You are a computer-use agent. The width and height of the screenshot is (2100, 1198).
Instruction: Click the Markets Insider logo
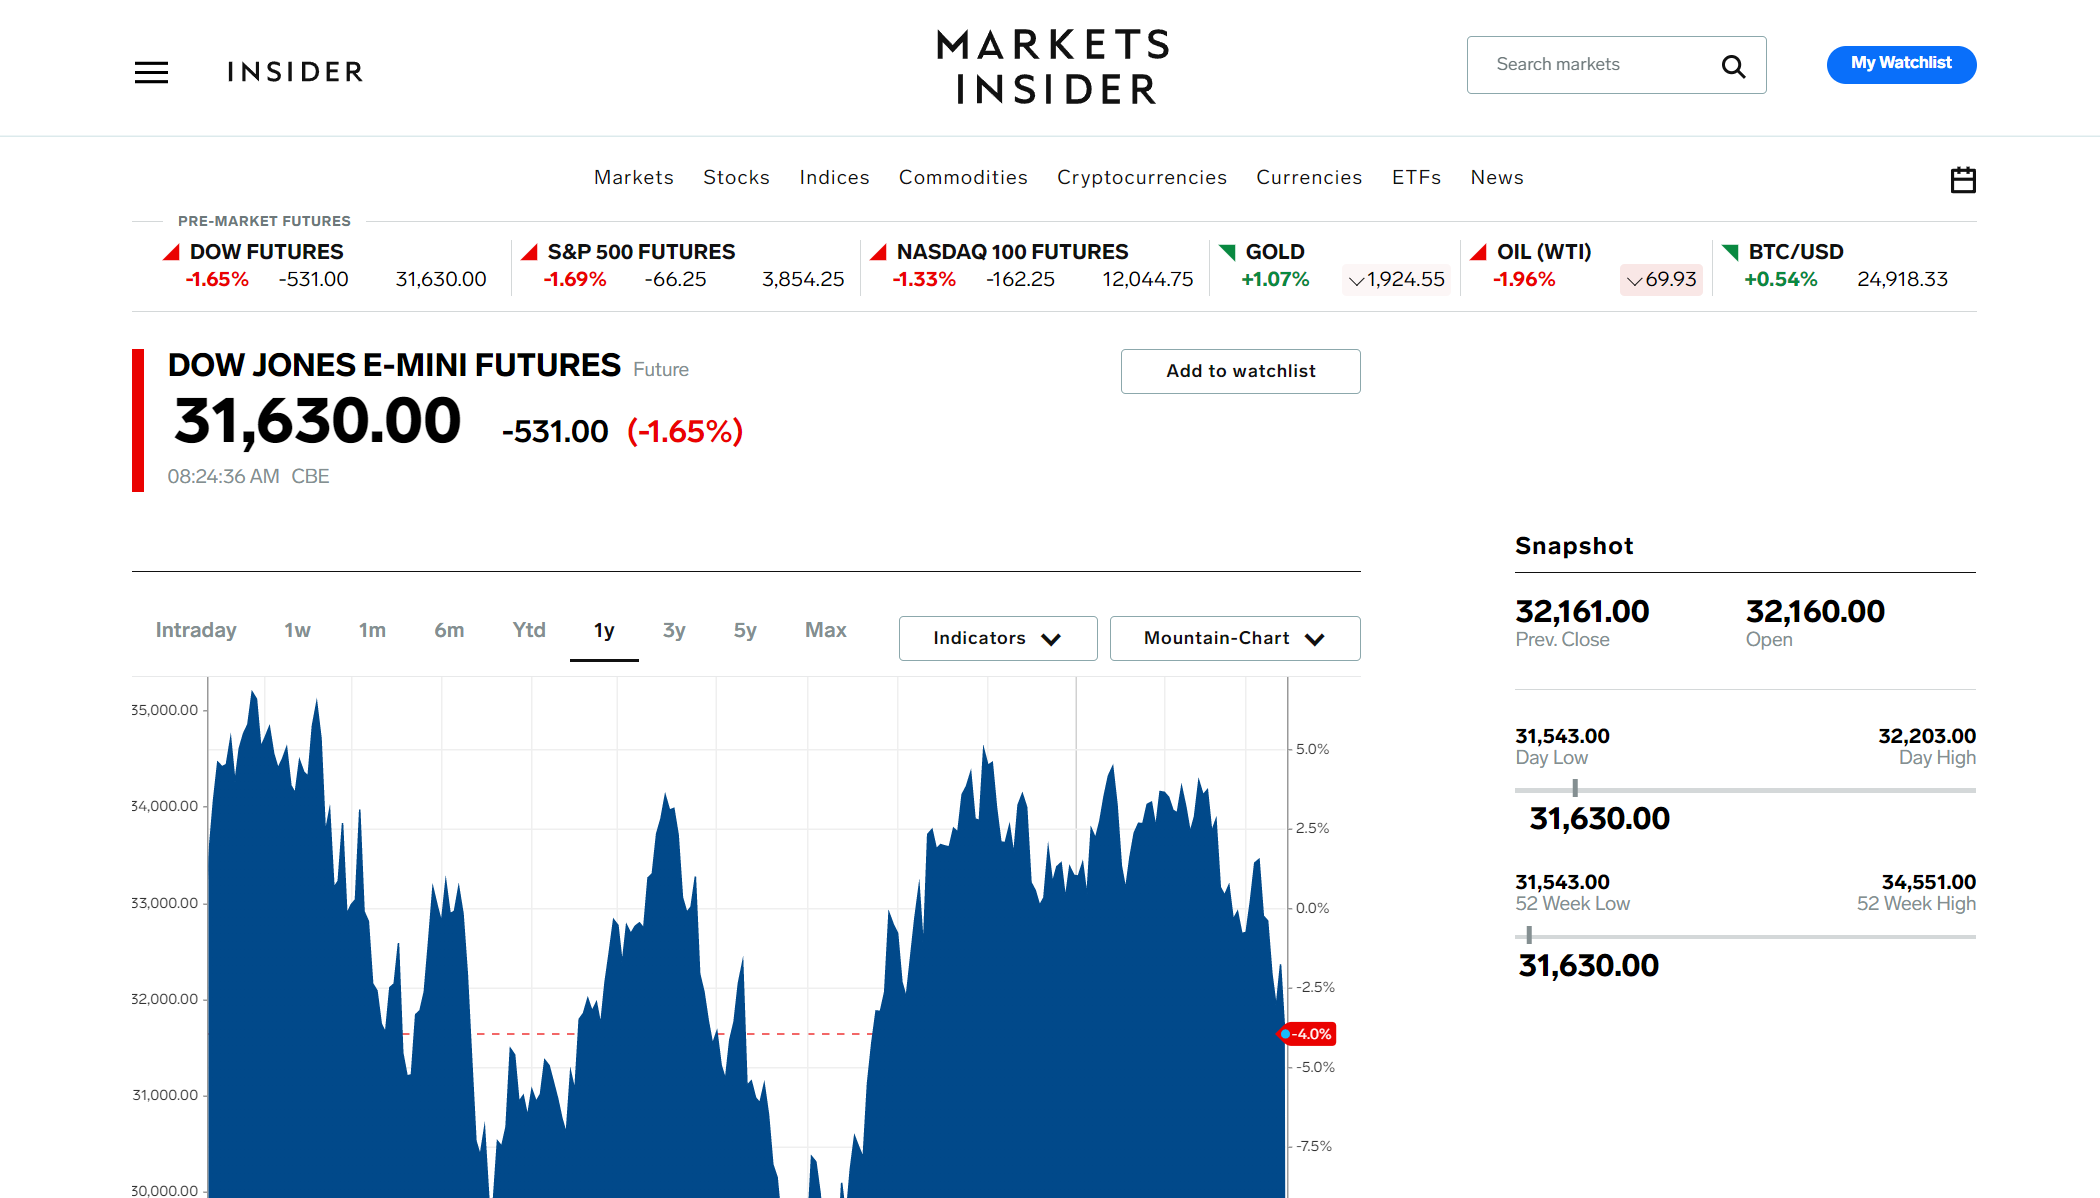tap(1054, 67)
